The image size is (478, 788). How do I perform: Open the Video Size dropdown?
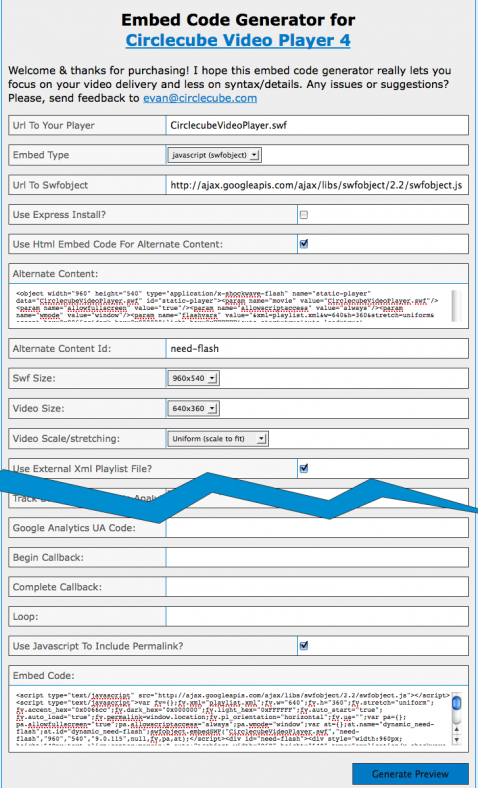(193, 409)
